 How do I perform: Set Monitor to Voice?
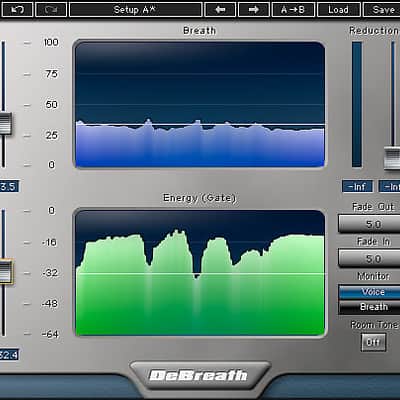point(369,292)
